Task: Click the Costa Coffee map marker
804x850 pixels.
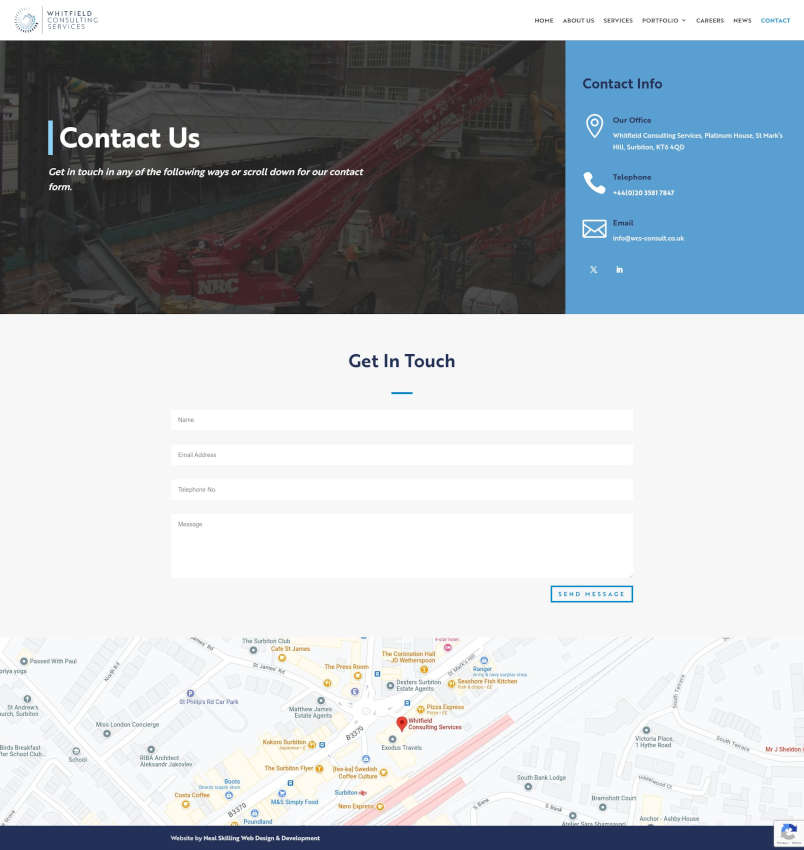Action: coord(185,803)
